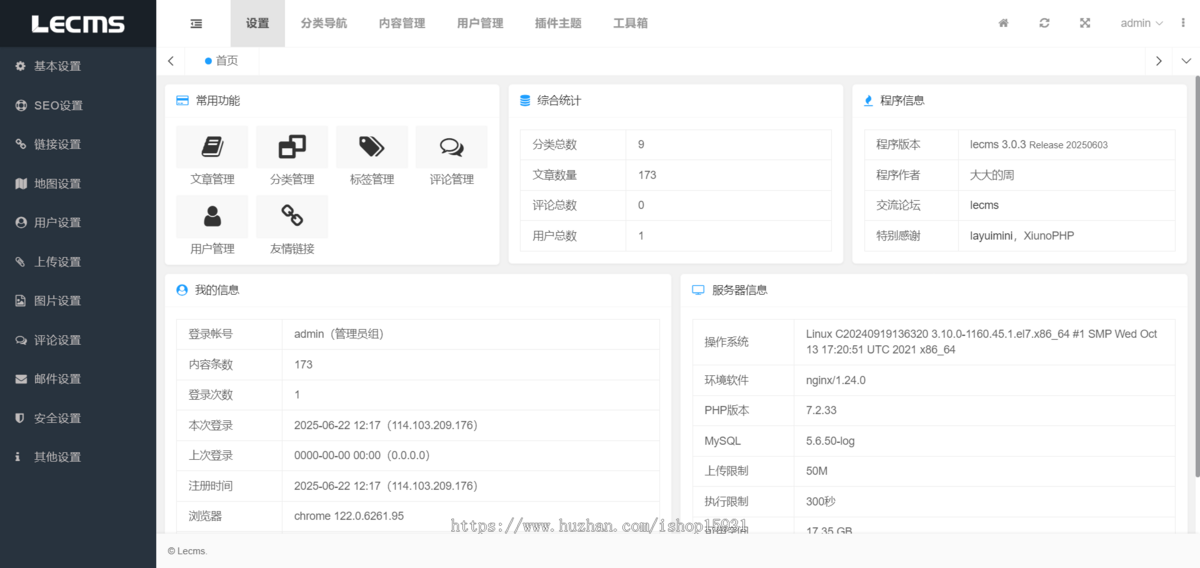This screenshot has width=1200, height=568.
Task: Switch to the 设置 top tab
Action: (257, 23)
